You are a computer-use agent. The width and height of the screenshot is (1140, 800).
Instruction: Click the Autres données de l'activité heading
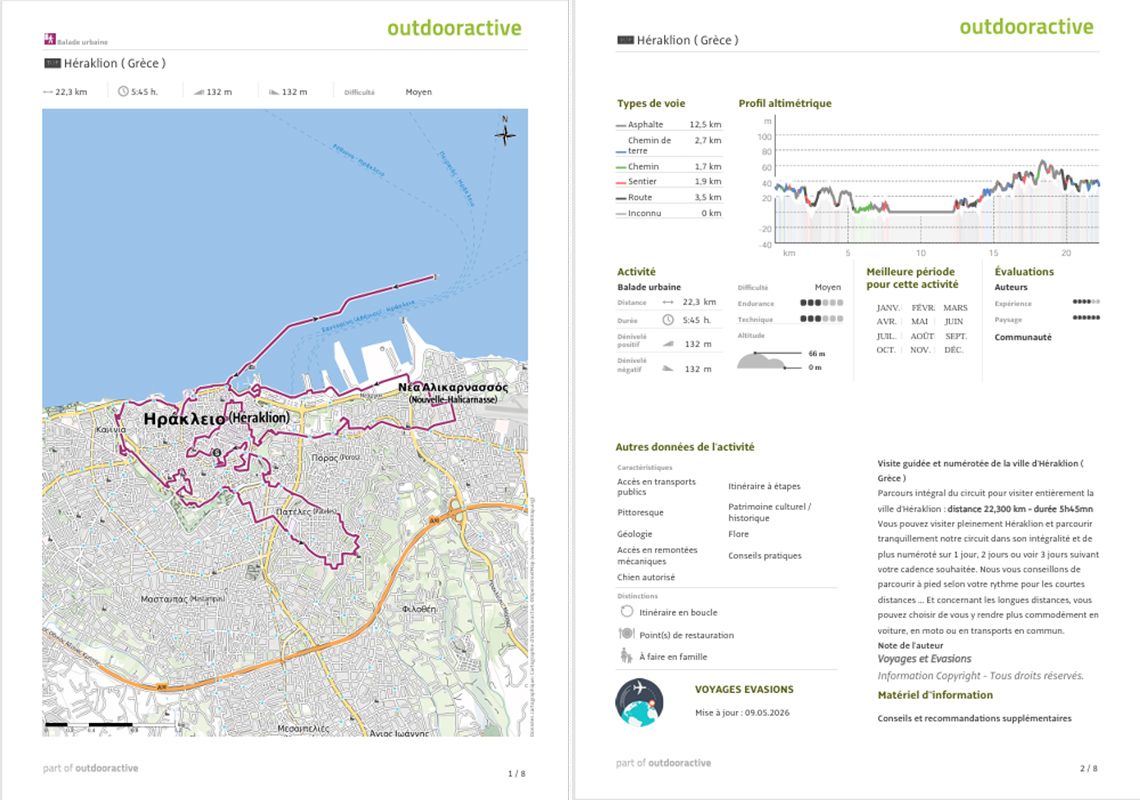pos(684,447)
